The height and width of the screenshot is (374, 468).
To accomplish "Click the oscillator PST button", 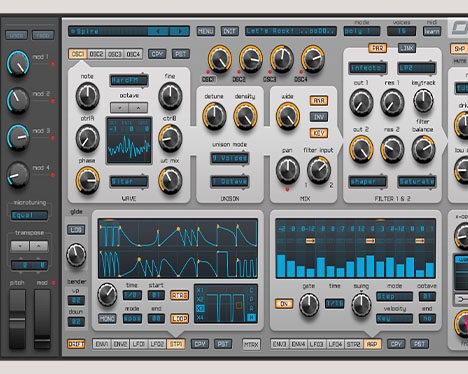I will [x=181, y=54].
